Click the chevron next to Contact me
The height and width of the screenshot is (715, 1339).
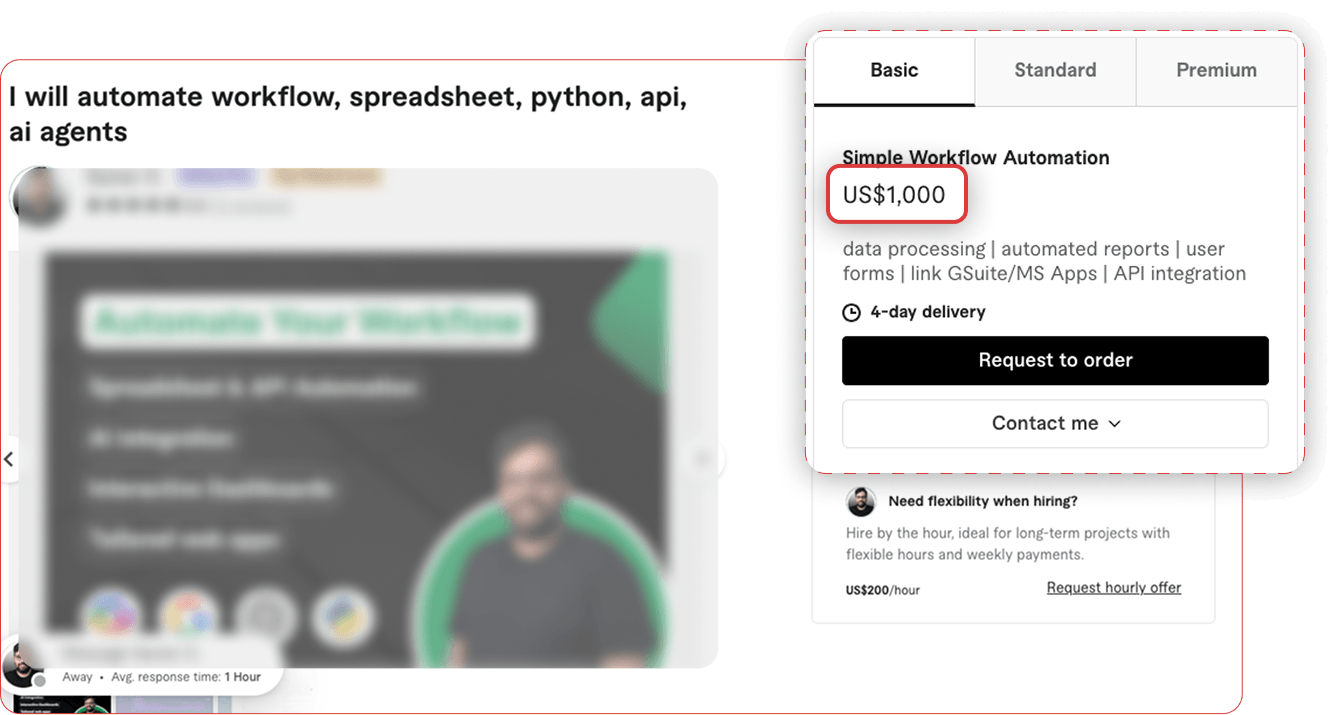pos(1115,424)
